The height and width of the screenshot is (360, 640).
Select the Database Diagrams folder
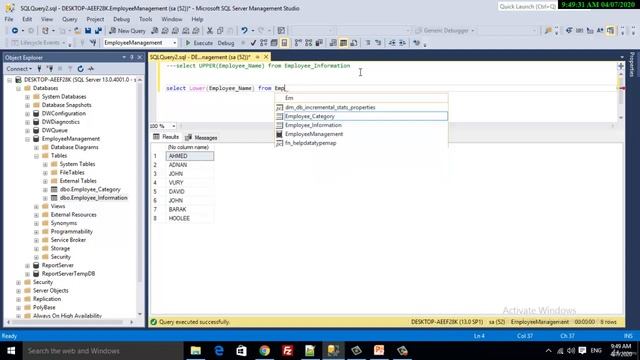point(74,147)
